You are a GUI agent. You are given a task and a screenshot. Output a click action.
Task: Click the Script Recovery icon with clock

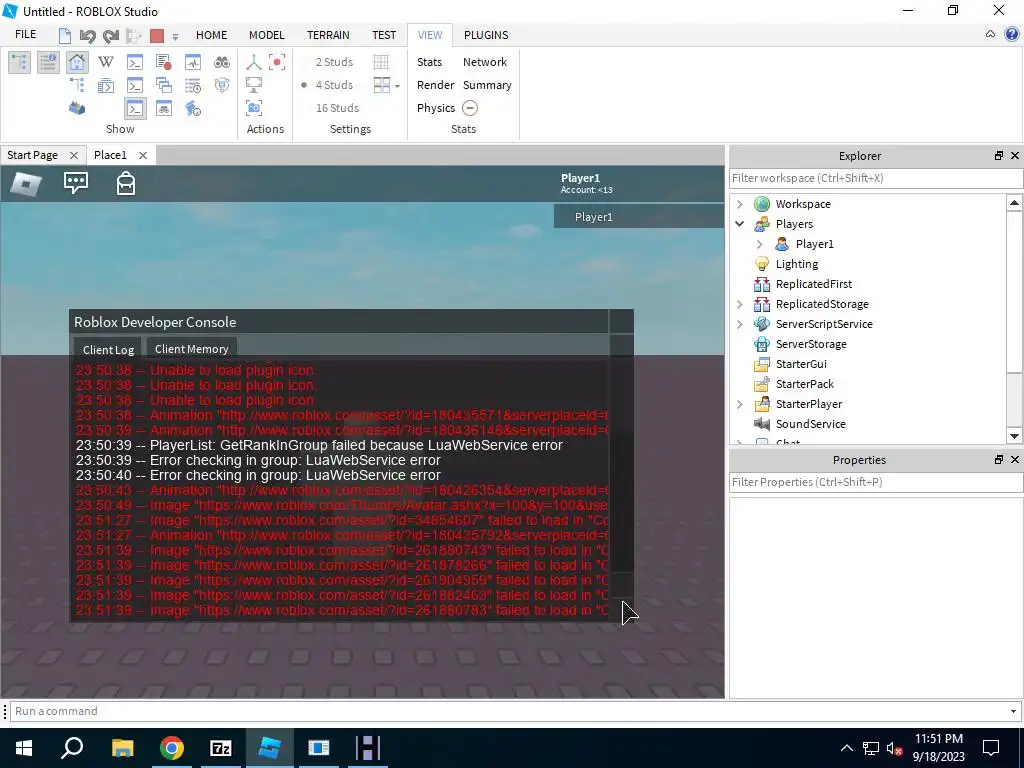click(193, 108)
